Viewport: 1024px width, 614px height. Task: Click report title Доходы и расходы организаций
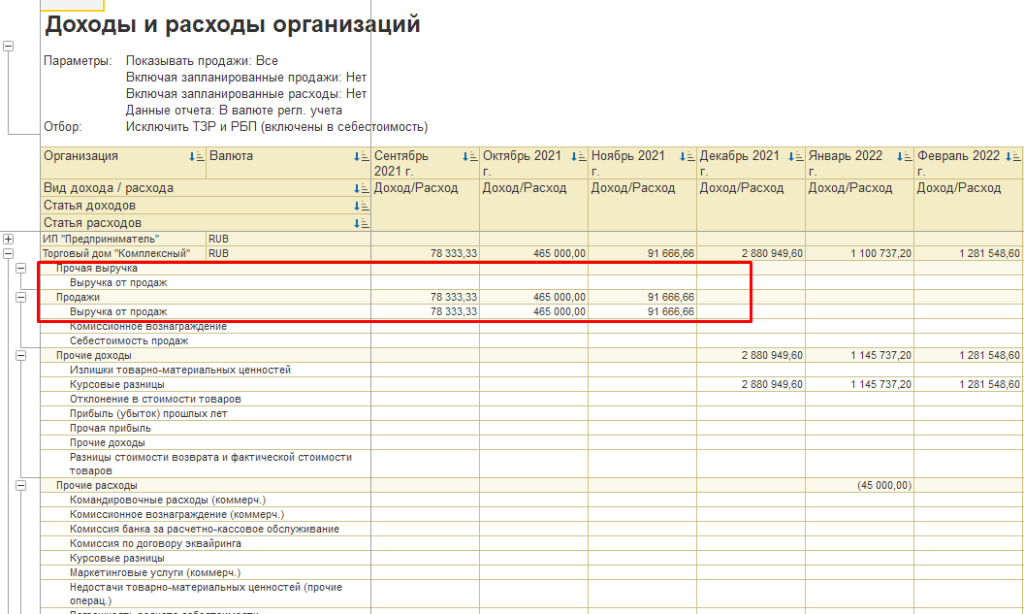pos(232,25)
